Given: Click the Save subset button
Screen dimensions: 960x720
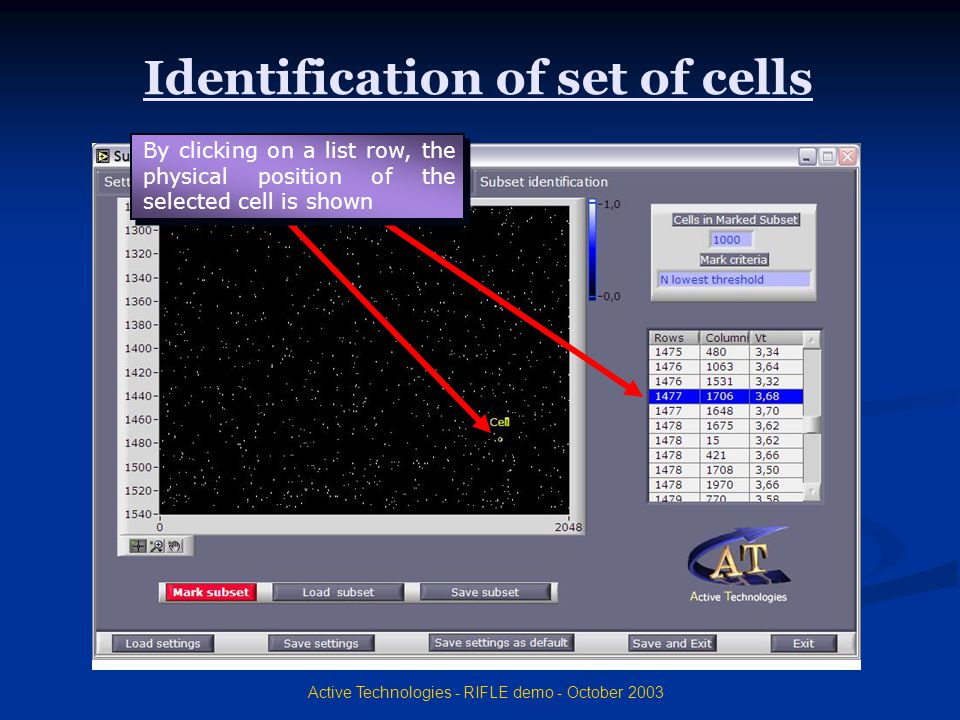Looking at the screenshot, I should pyautogui.click(x=485, y=592).
